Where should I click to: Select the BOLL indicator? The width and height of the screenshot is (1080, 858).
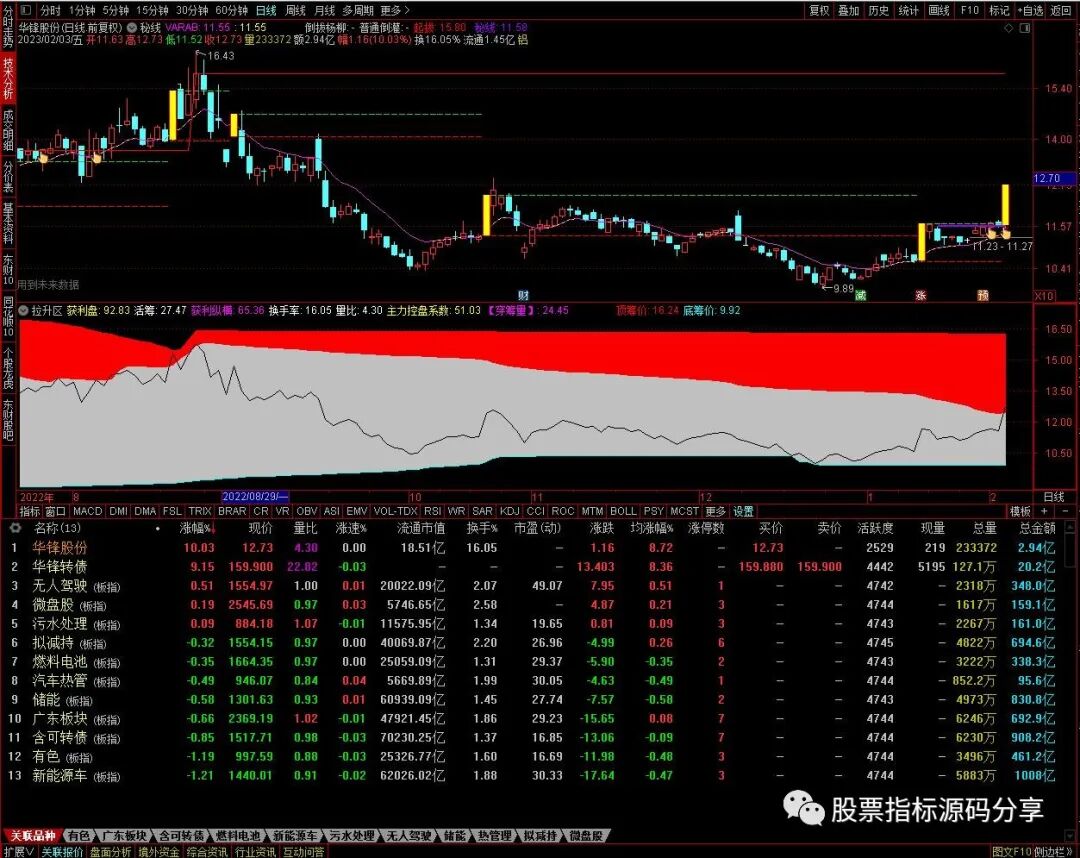(x=623, y=512)
